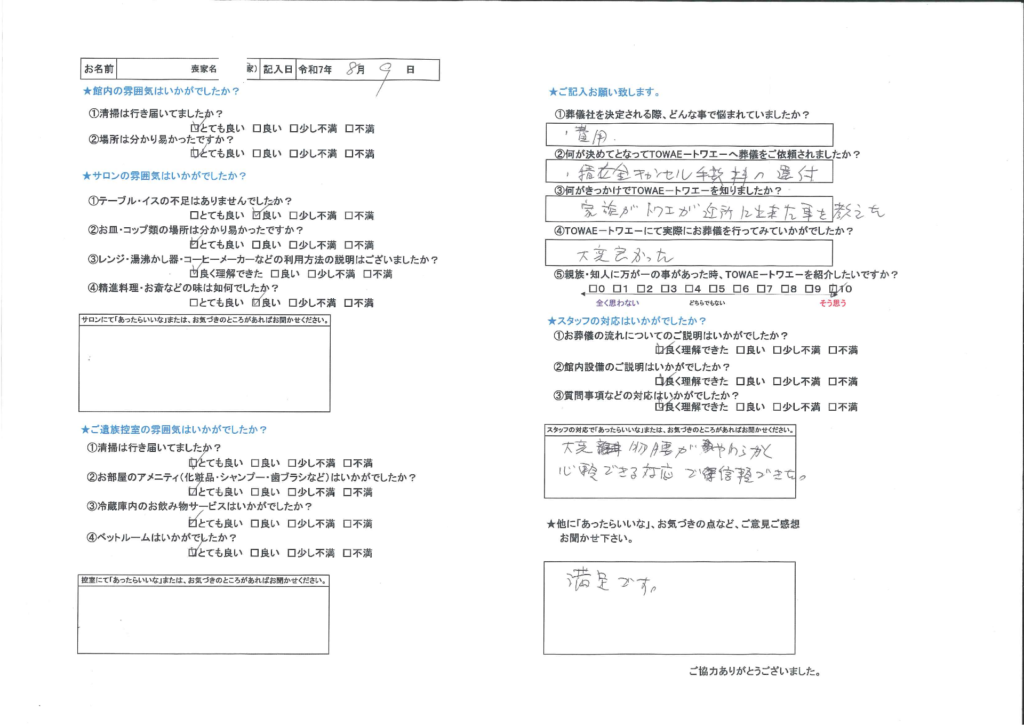Screen dimensions: 1024x725
Task: Tick 良く理解できた for レンジ・湯沸かし器 explanation
Action: click(x=194, y=273)
